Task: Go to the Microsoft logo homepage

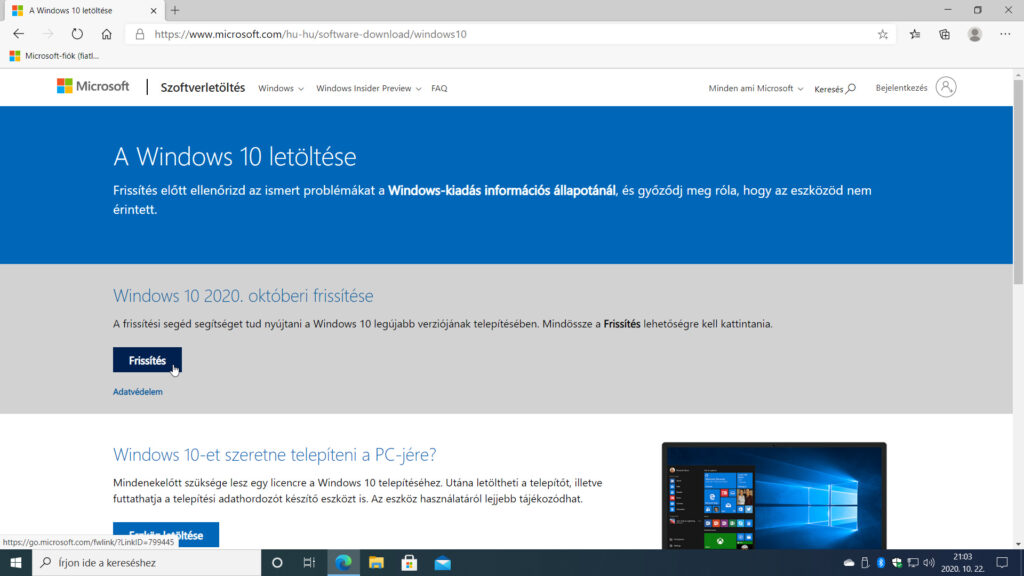Action: tap(93, 86)
